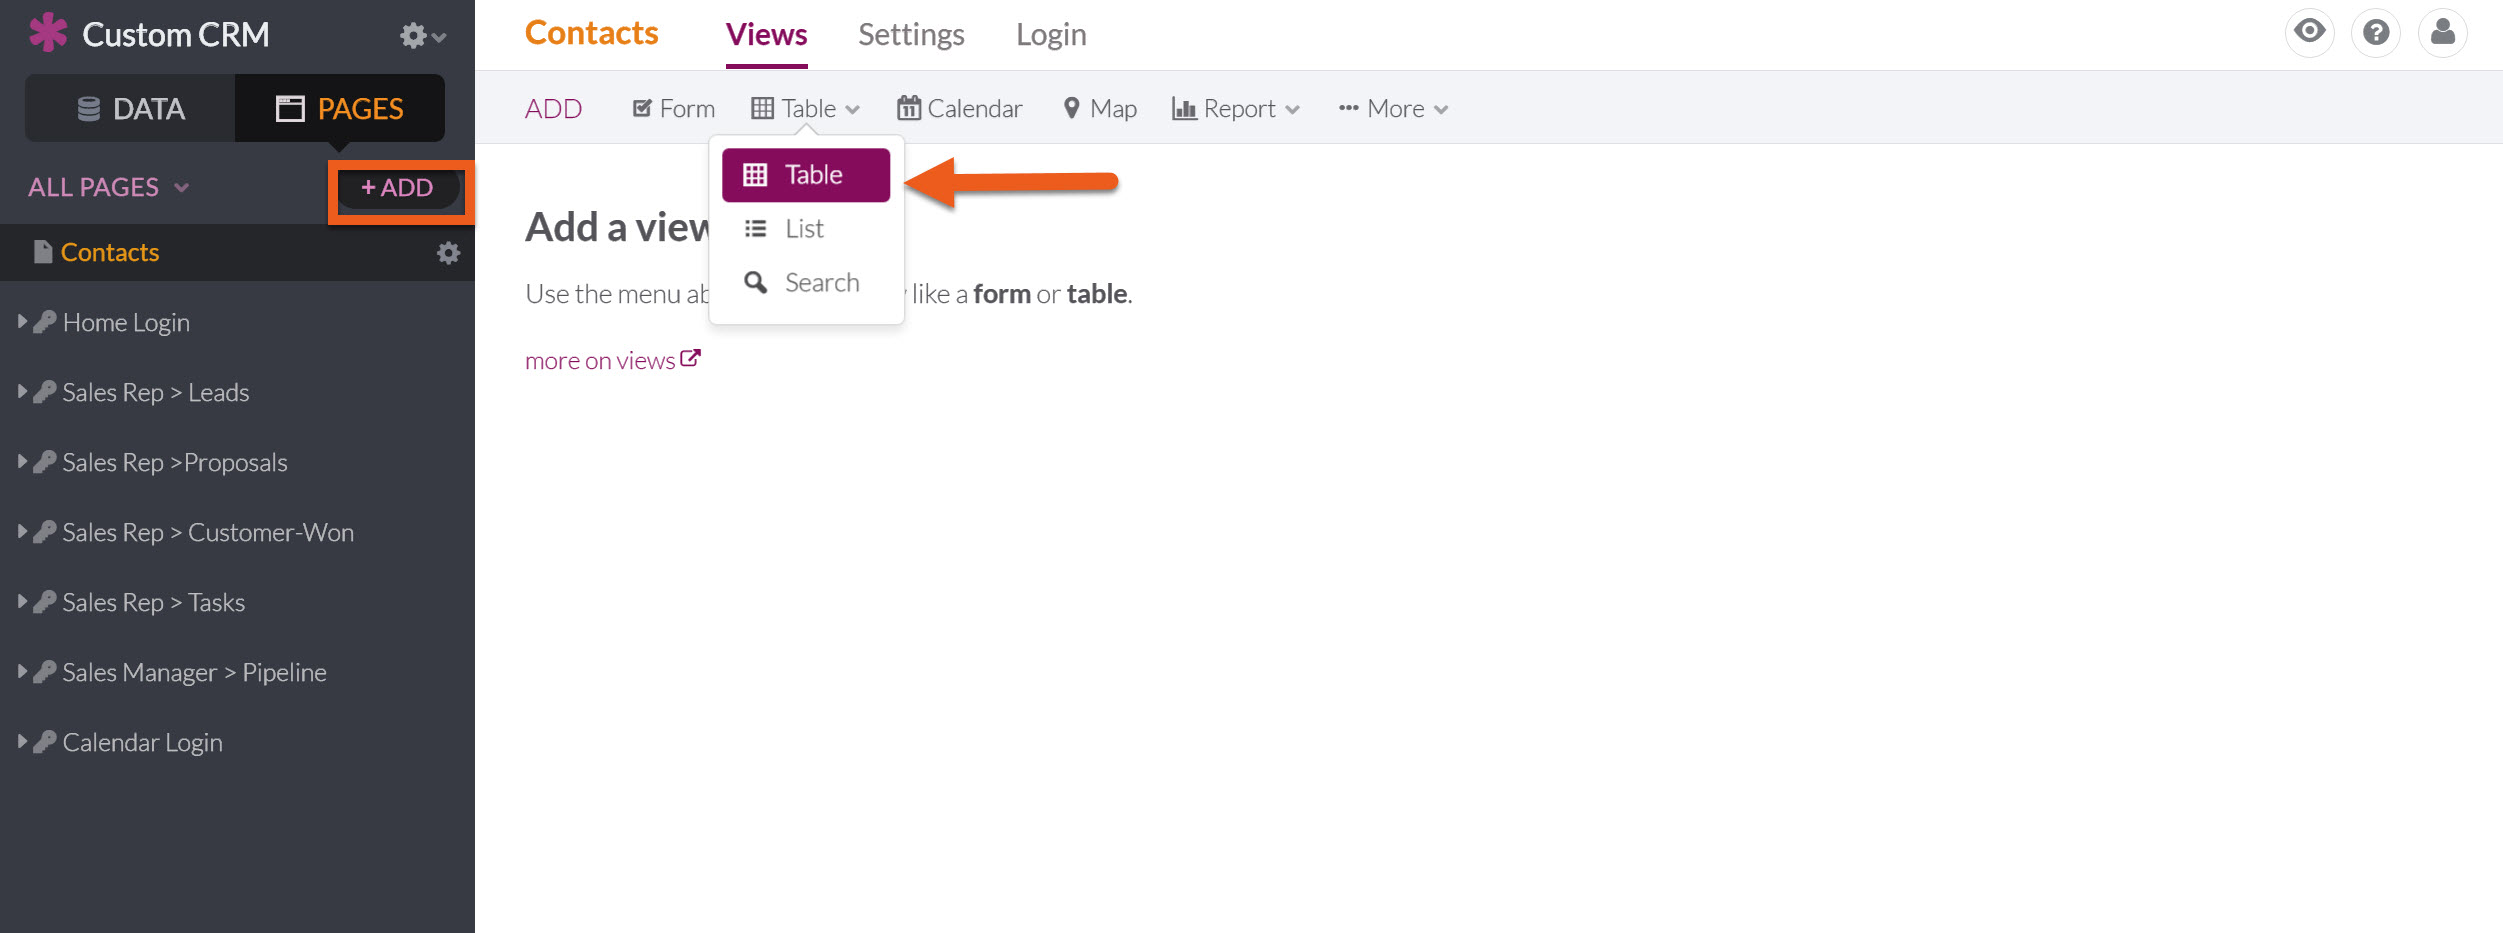Switch to the DATA tab
Viewport: 2503px width, 933px height.
tap(130, 108)
